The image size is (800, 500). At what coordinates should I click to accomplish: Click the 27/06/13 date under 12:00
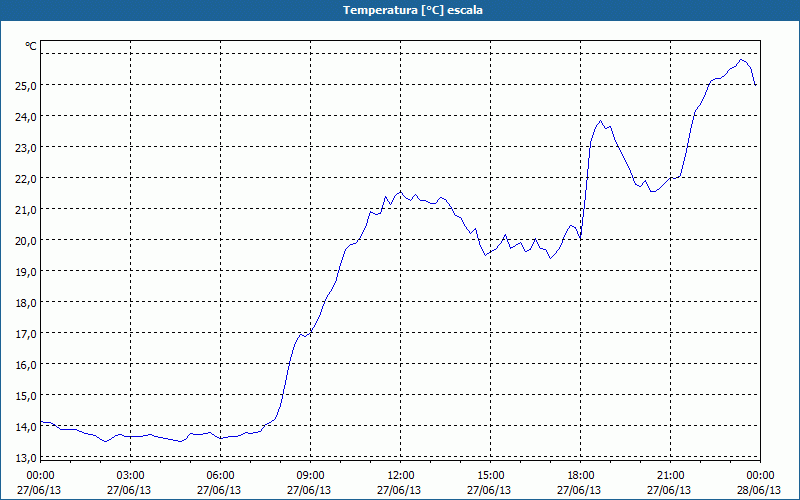click(x=399, y=491)
